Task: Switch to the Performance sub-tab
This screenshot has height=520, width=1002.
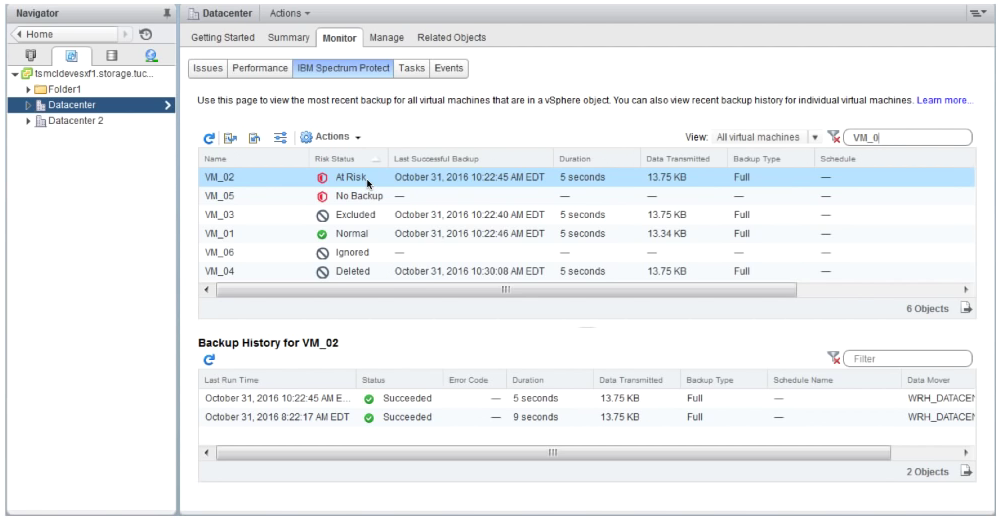Action: pos(259,68)
